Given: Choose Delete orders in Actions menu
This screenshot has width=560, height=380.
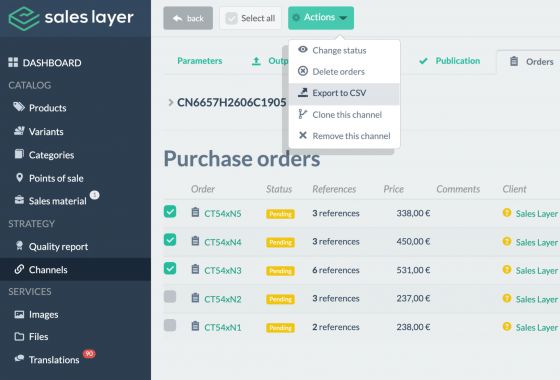Looking at the screenshot, I should [344, 72].
